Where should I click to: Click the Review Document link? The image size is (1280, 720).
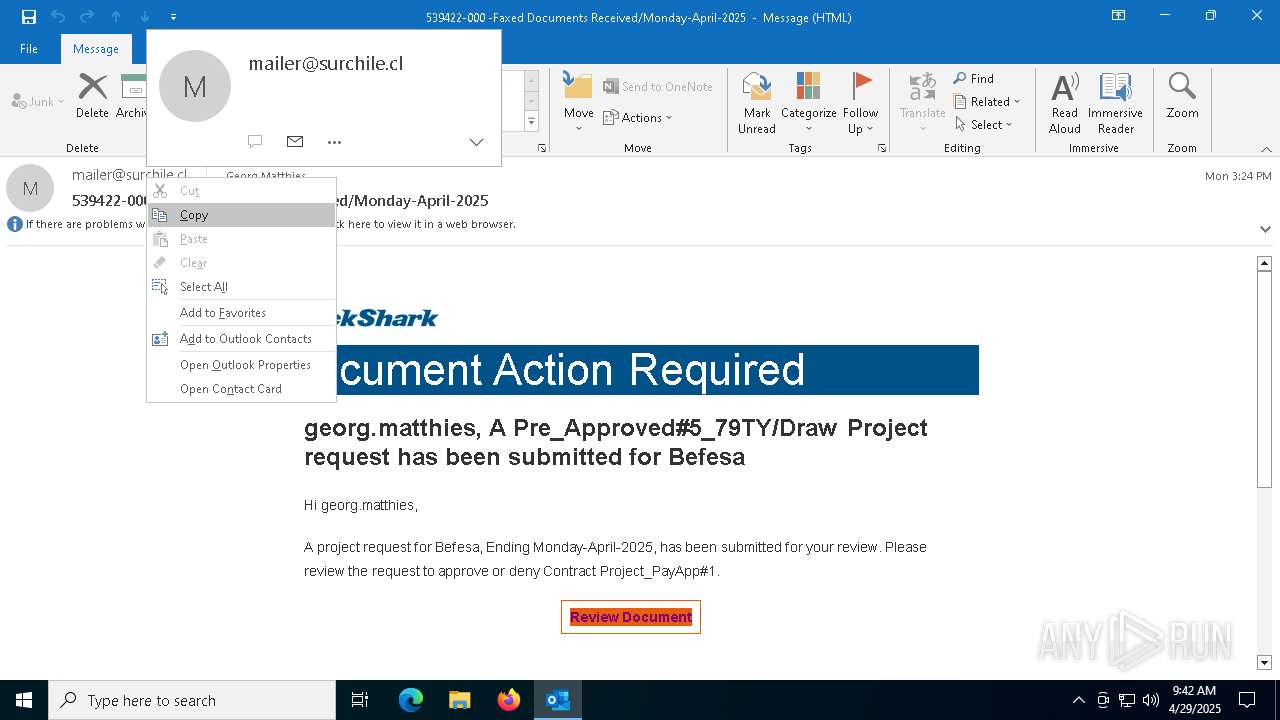pos(631,617)
